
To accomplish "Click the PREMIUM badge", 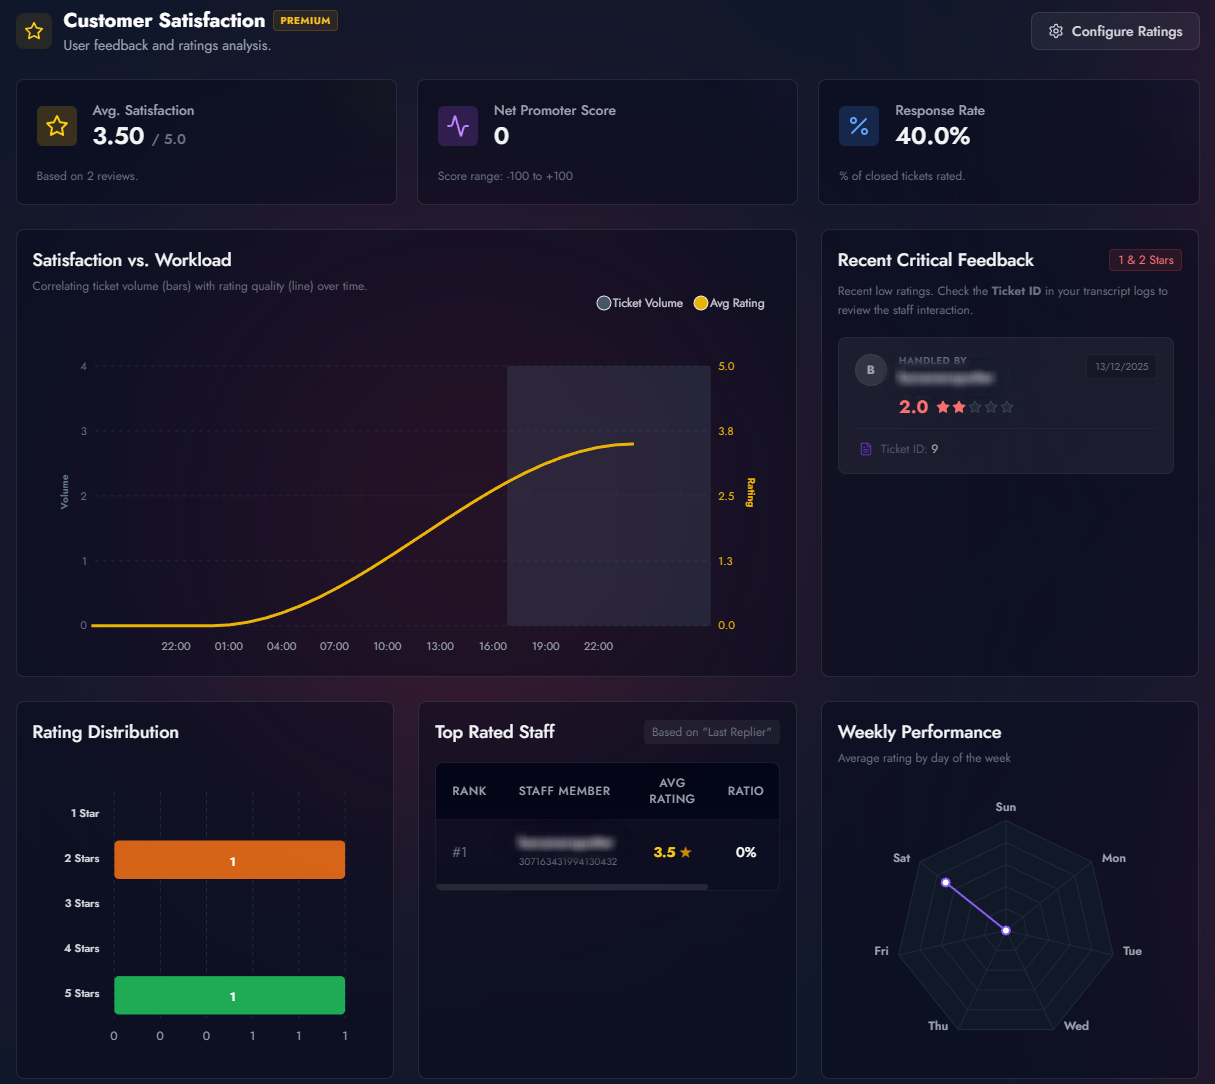I will [305, 21].
